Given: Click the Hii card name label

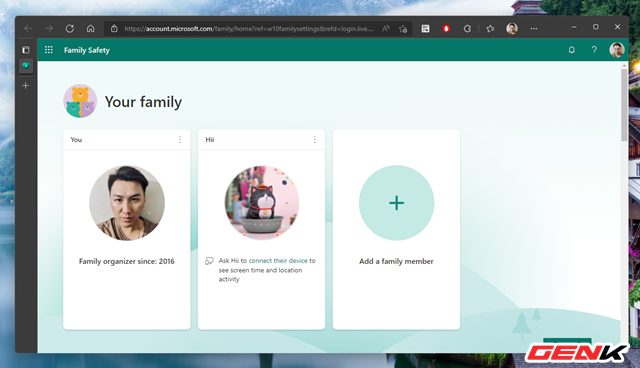Looking at the screenshot, I should 210,140.
